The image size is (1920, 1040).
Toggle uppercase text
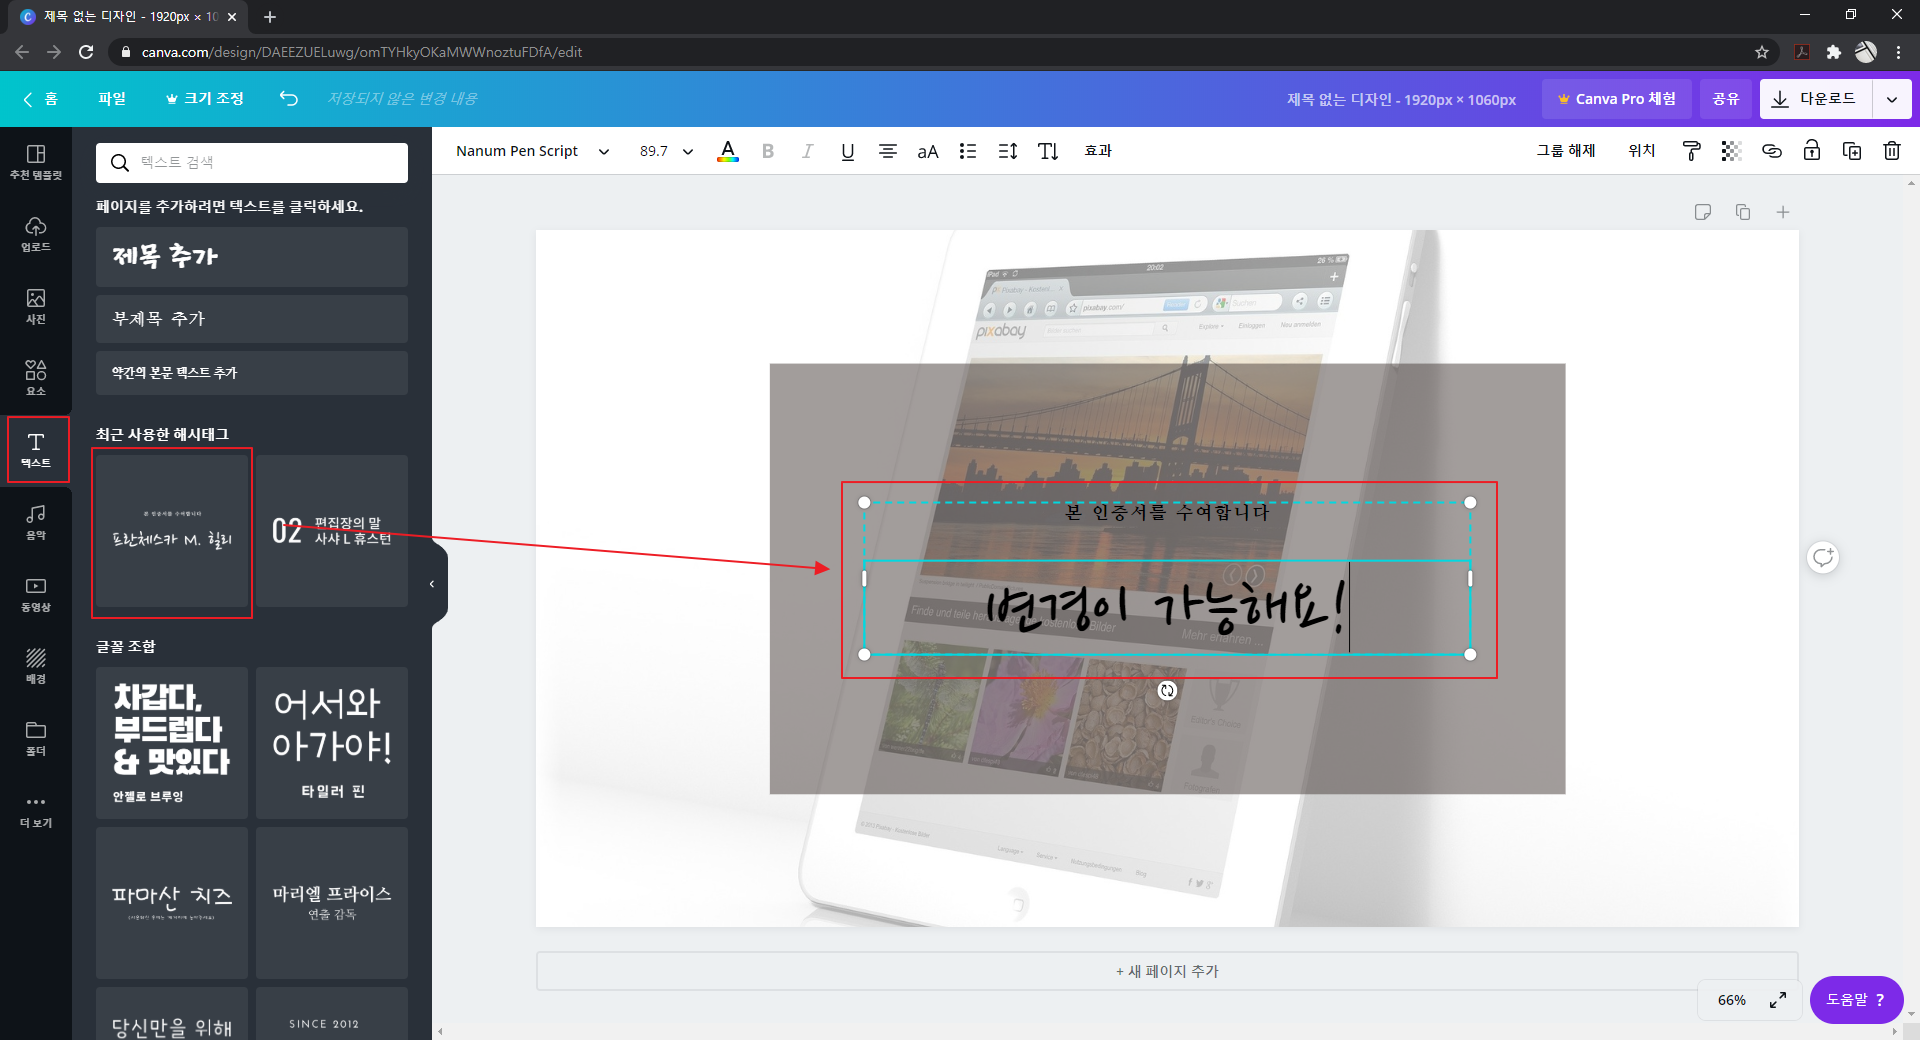tap(928, 151)
